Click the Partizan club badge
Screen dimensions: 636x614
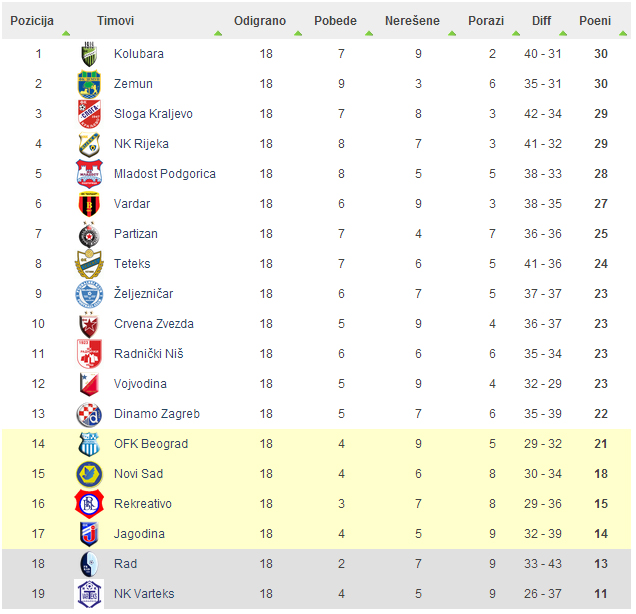tap(89, 234)
